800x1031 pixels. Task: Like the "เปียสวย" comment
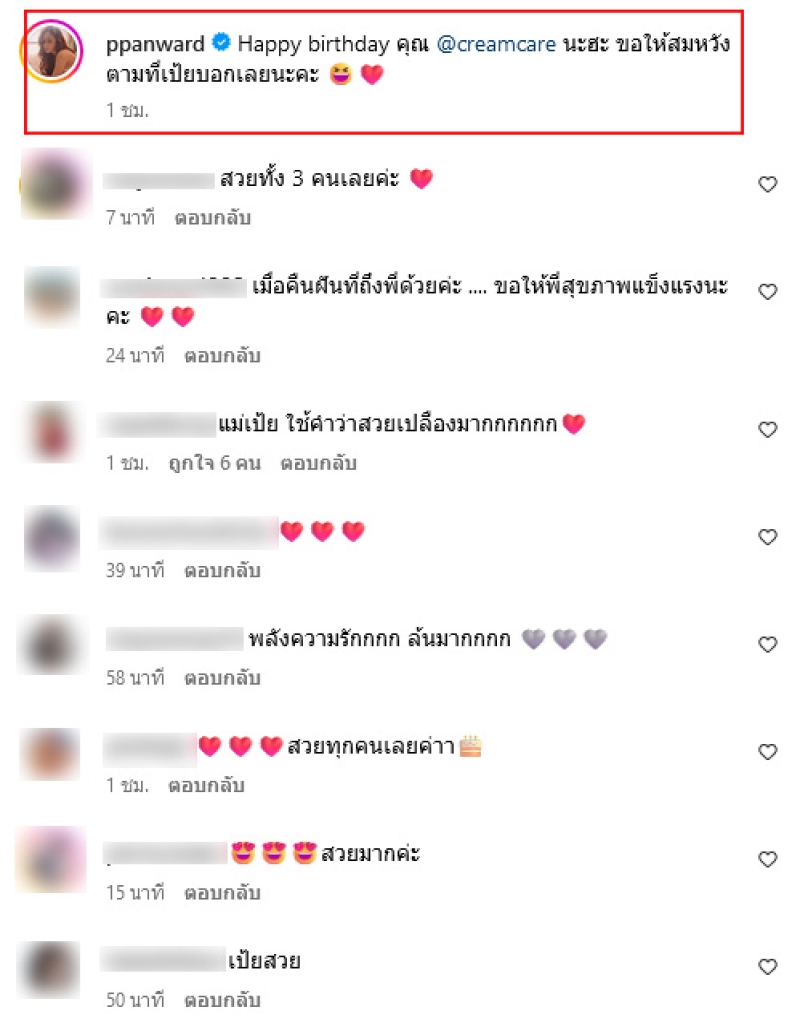click(768, 967)
